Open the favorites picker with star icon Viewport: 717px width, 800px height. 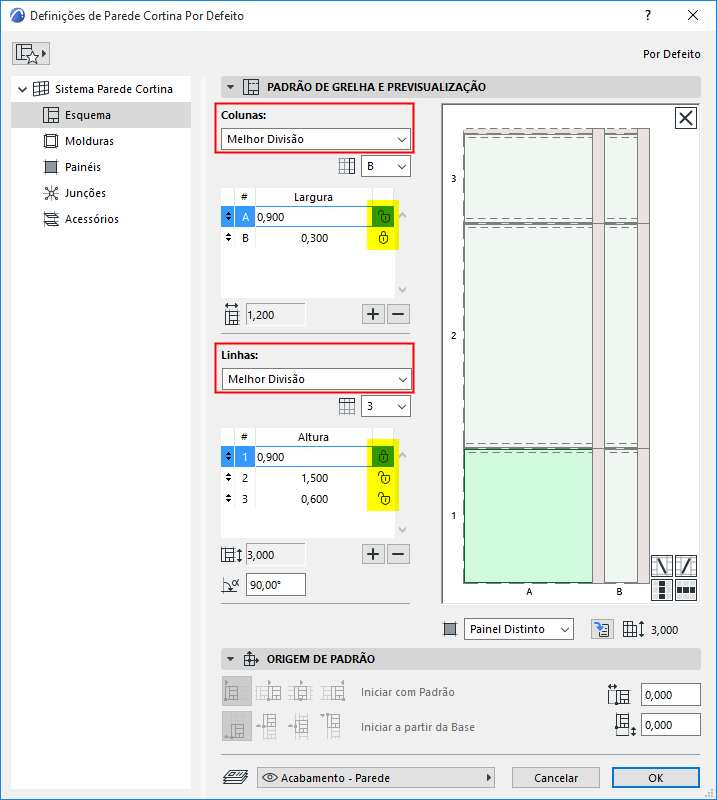click(31, 54)
